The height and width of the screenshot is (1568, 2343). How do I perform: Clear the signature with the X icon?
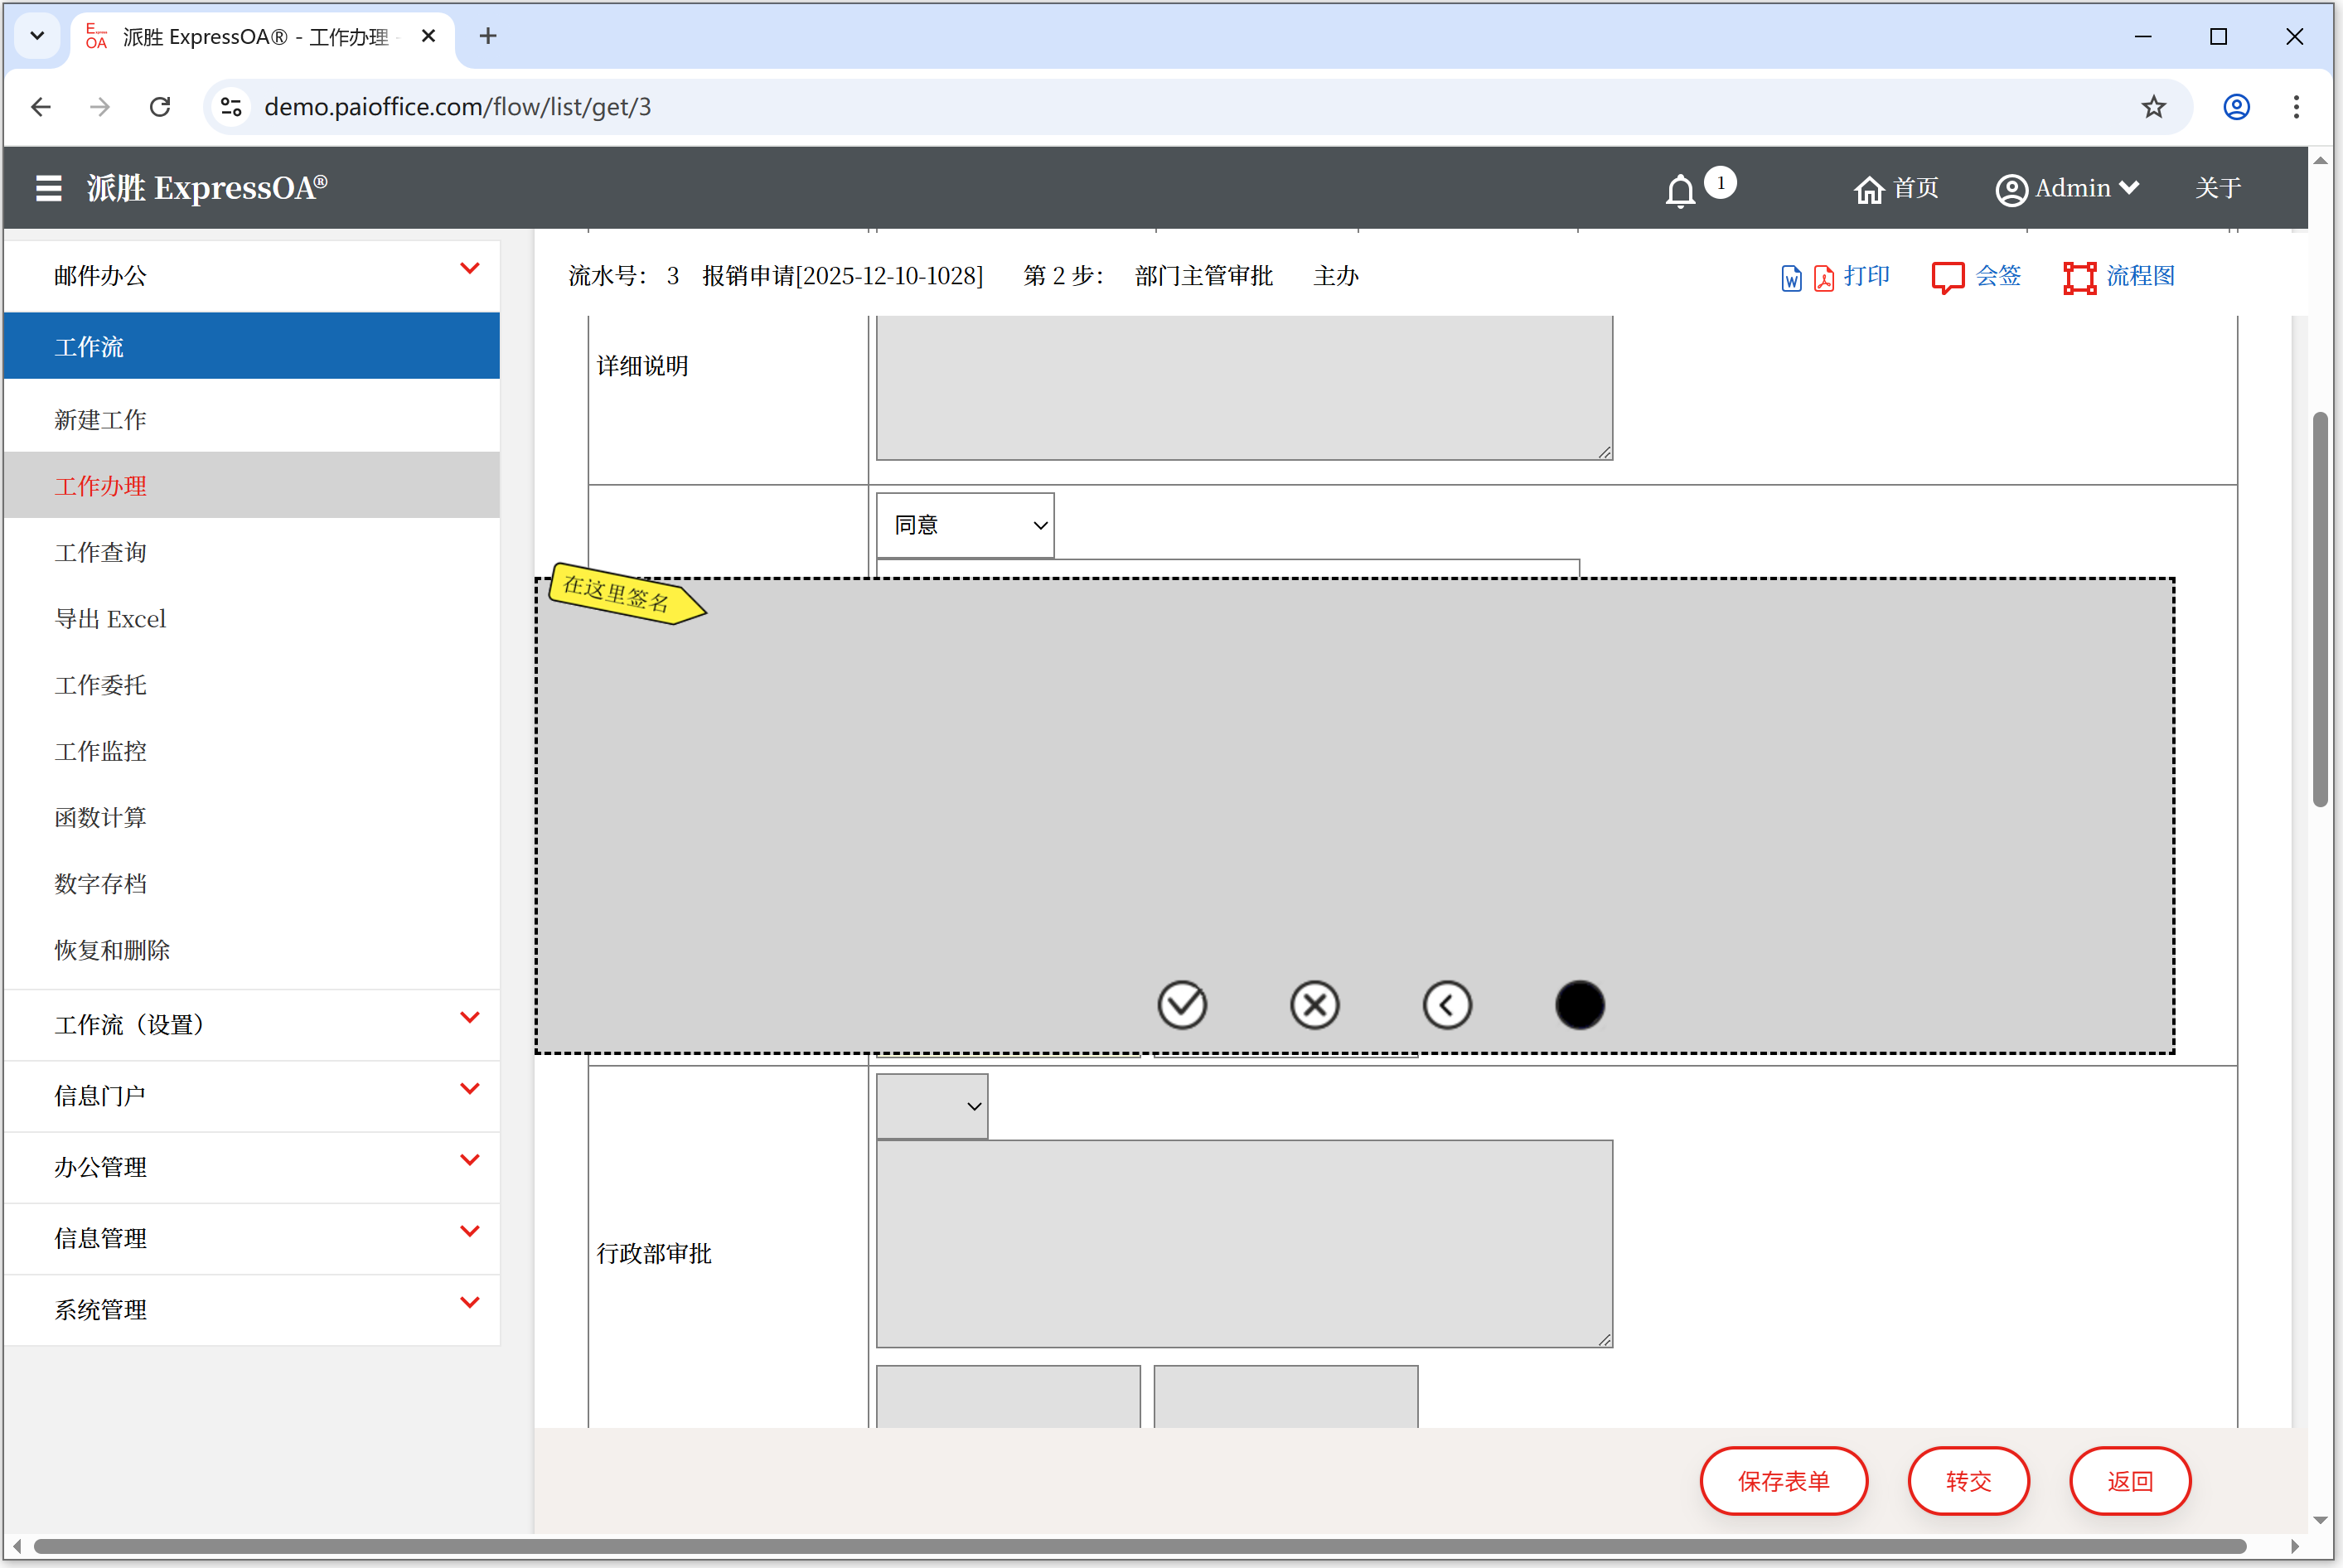point(1314,1005)
